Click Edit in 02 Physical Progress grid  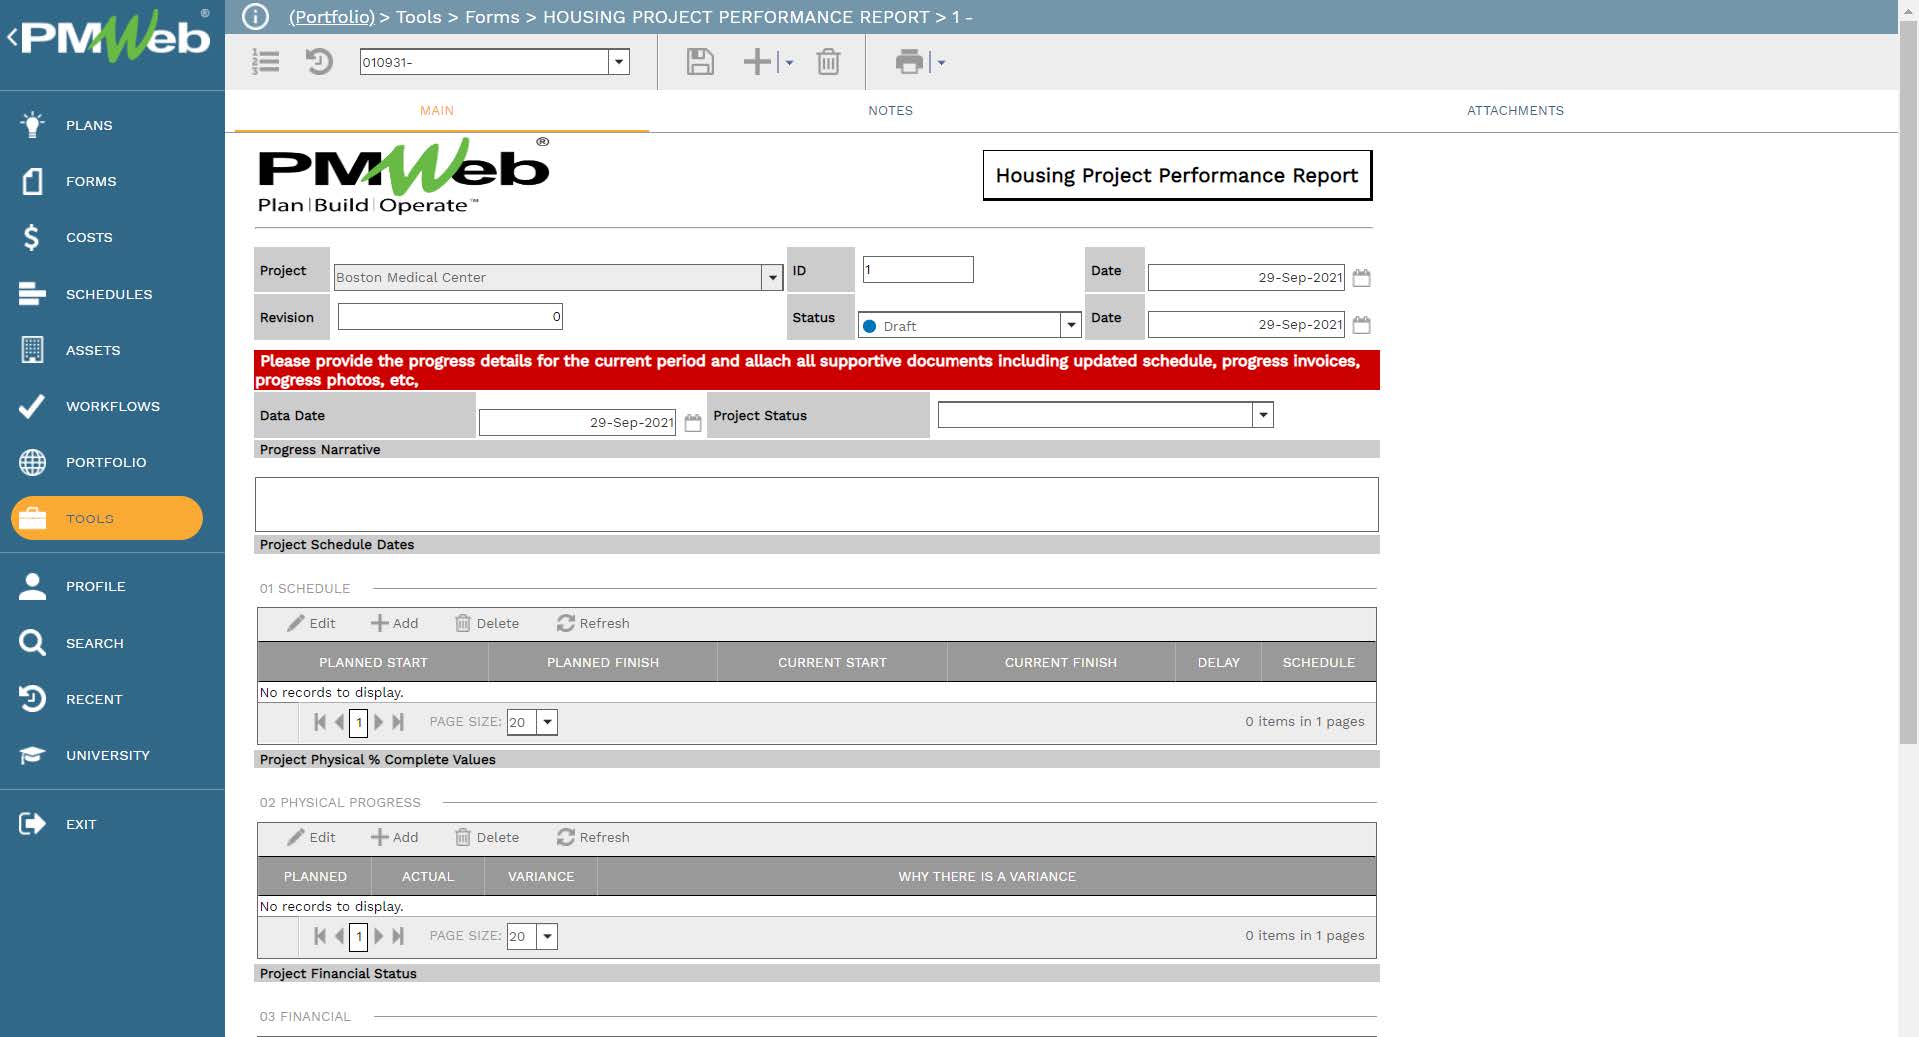point(312,837)
